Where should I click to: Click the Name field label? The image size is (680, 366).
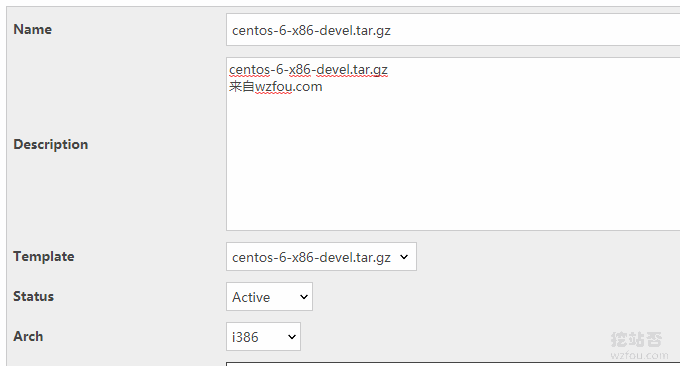click(33, 29)
